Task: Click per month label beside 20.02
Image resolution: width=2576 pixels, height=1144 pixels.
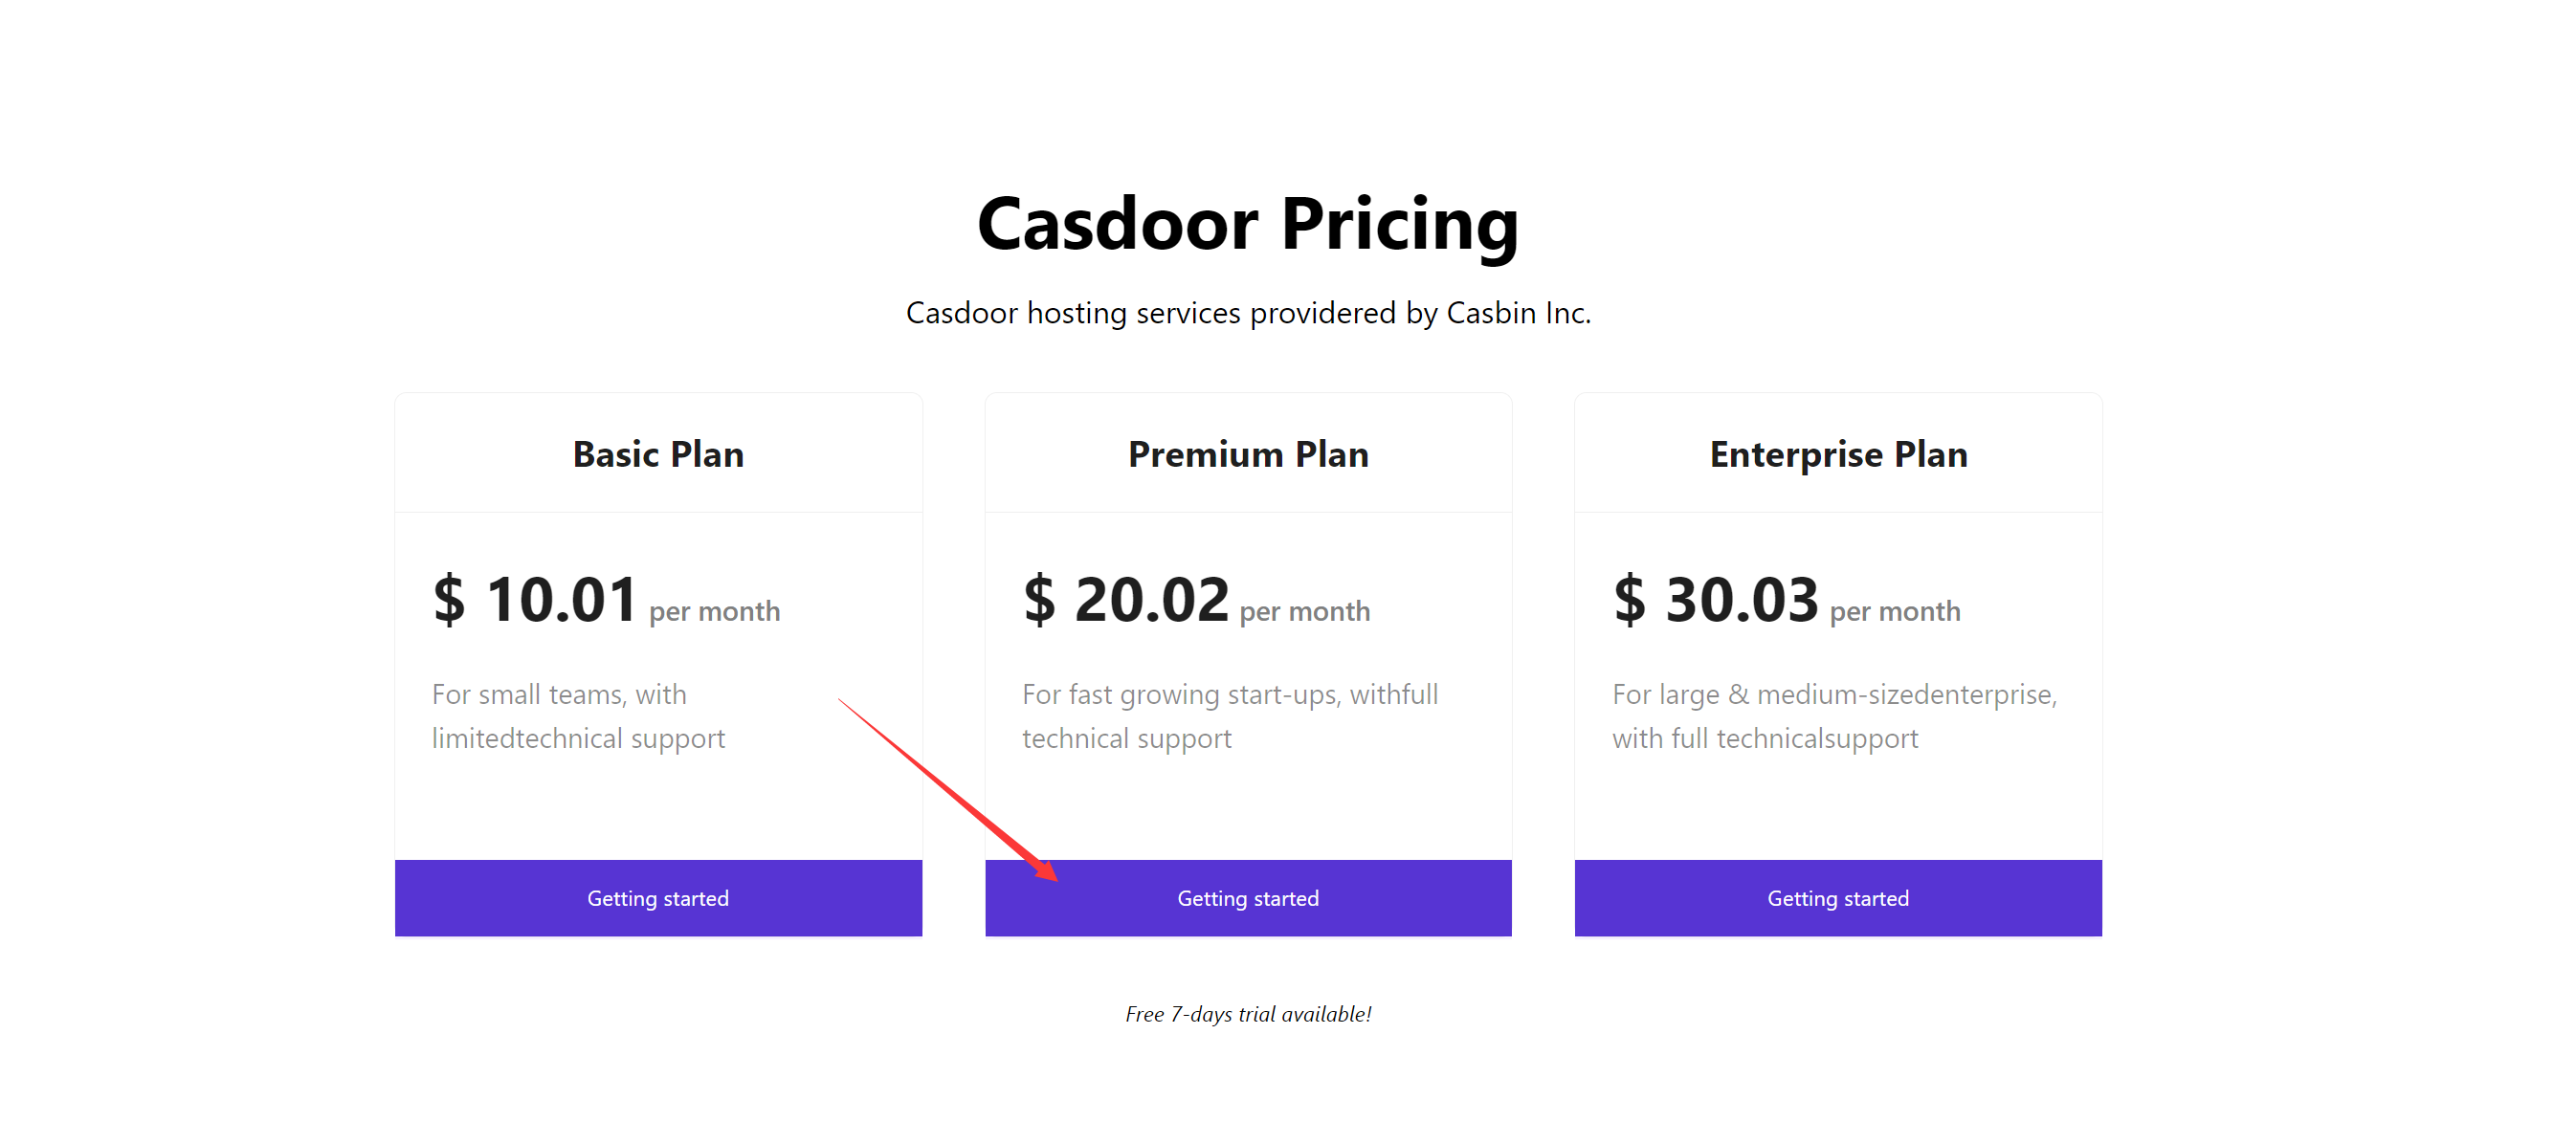Action: (x=1304, y=611)
